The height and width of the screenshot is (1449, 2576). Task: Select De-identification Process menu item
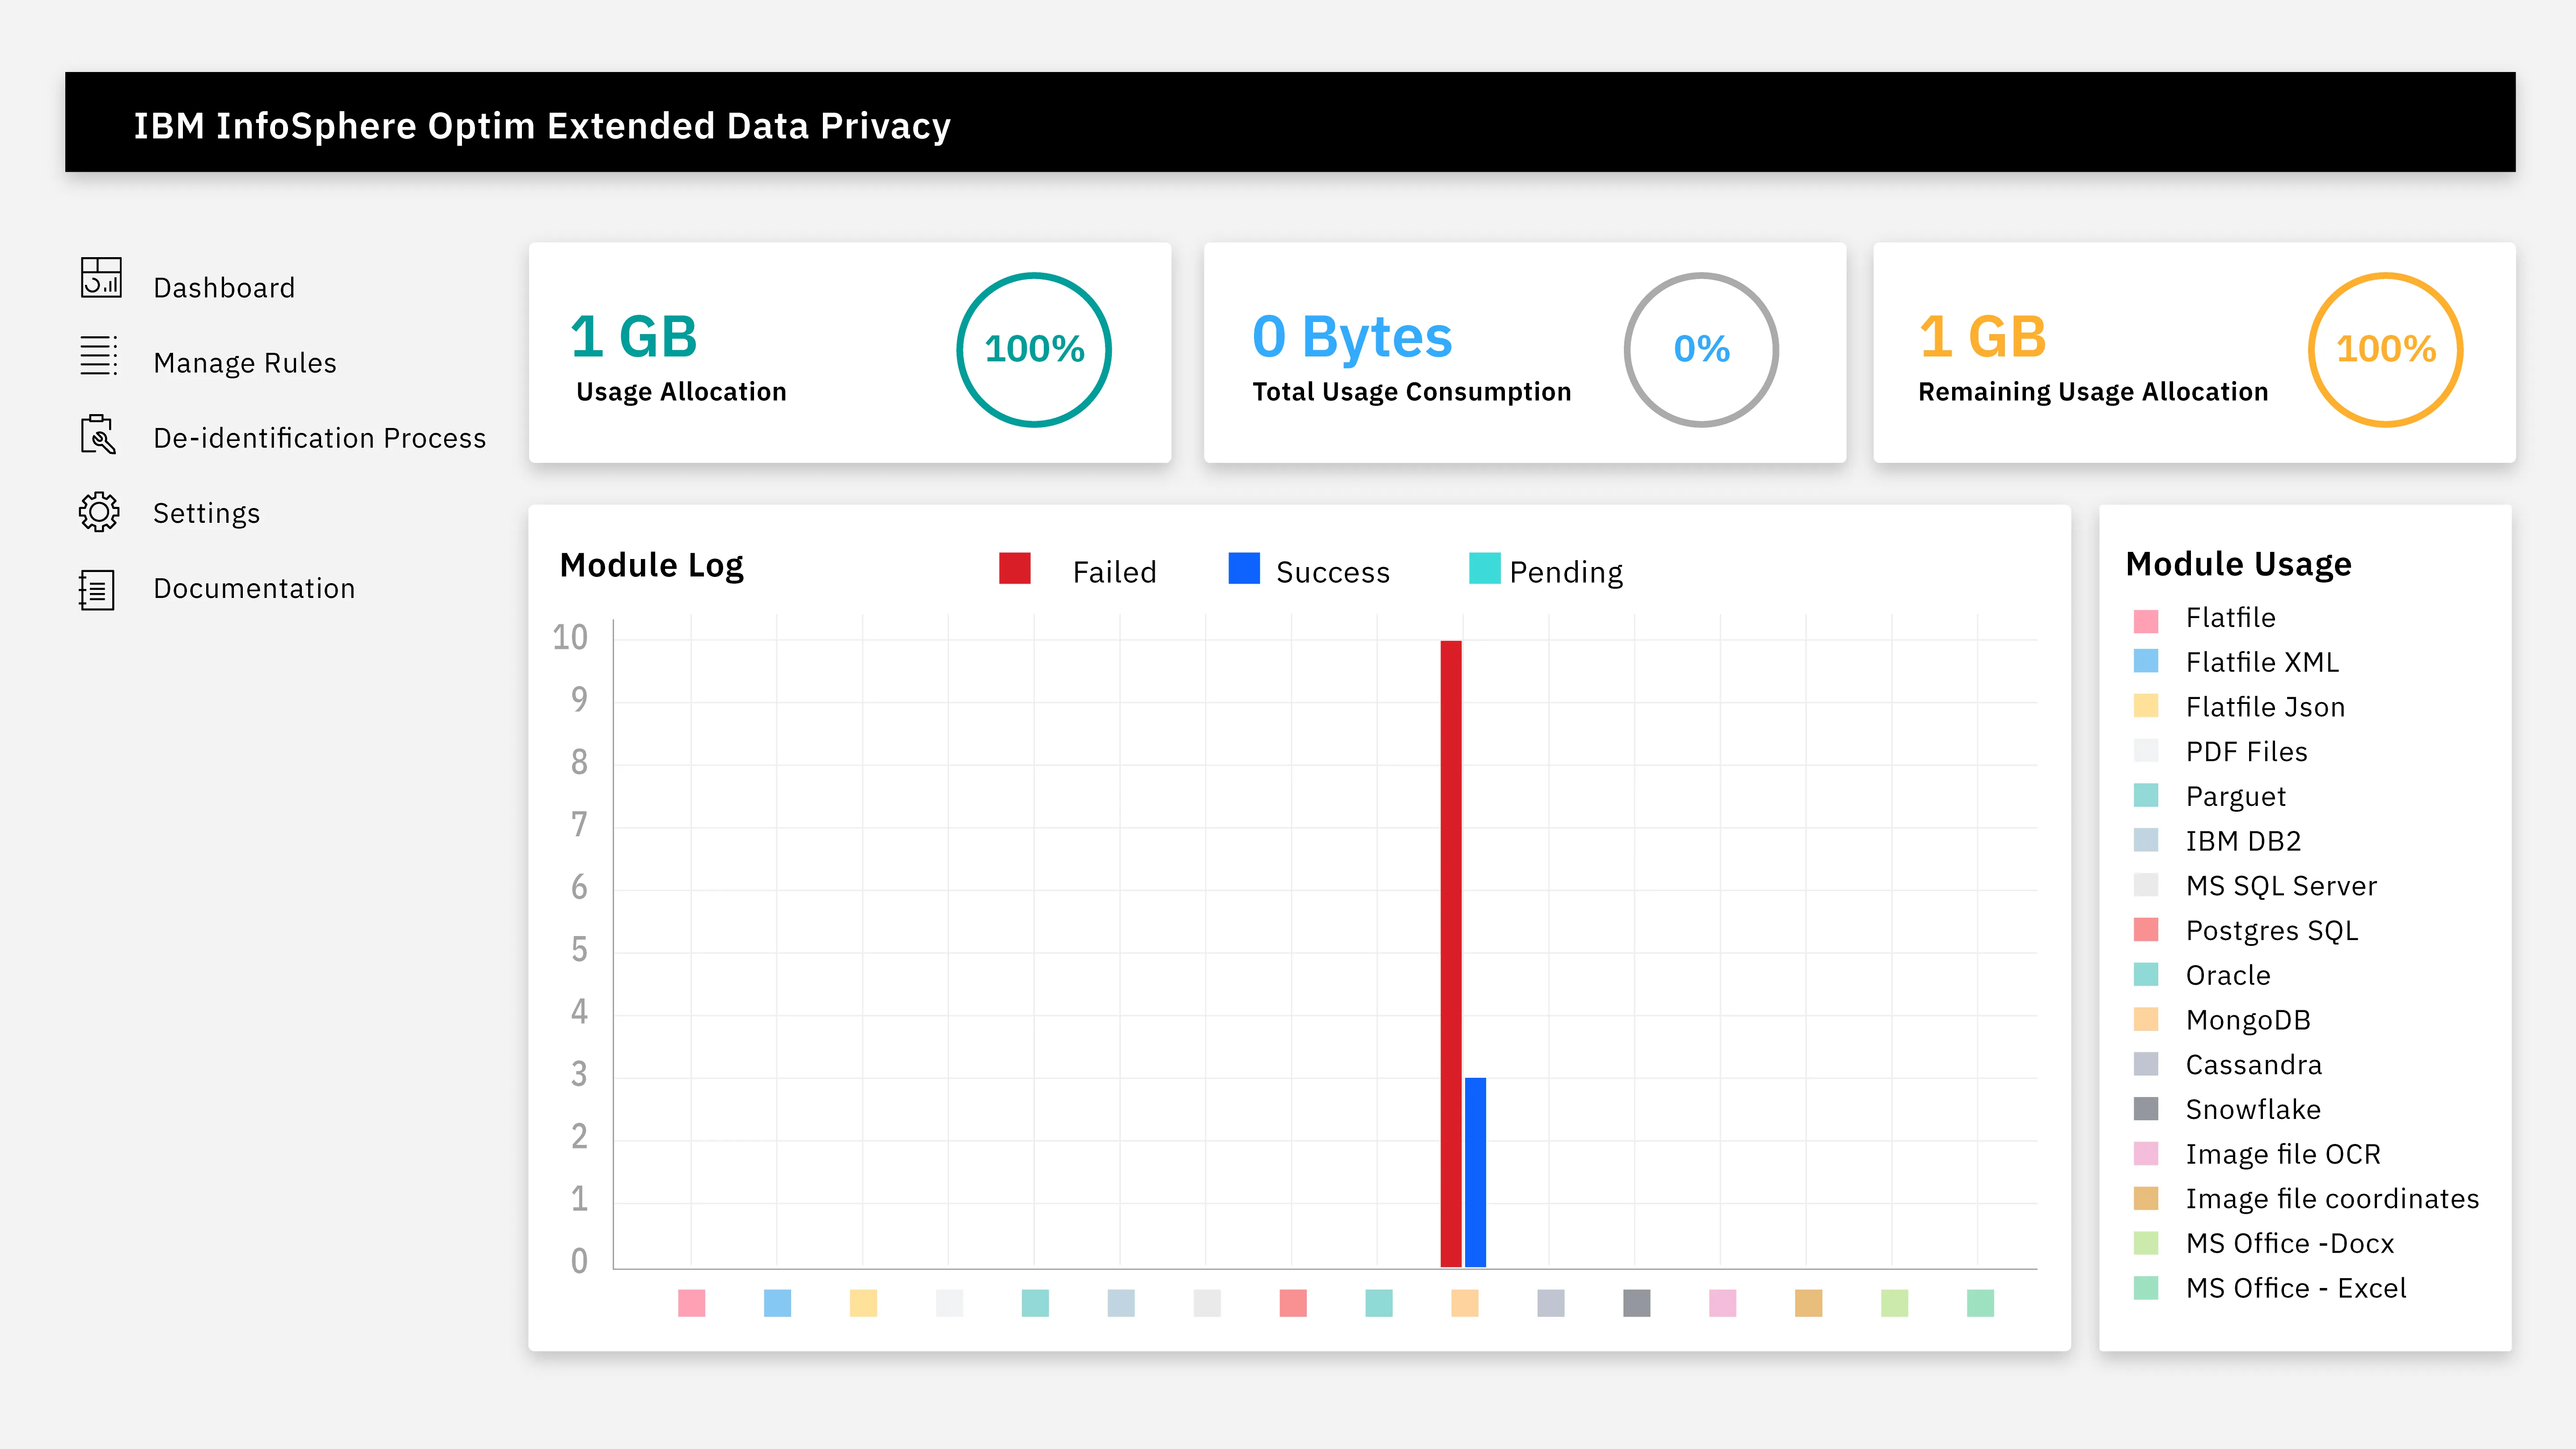[320, 438]
